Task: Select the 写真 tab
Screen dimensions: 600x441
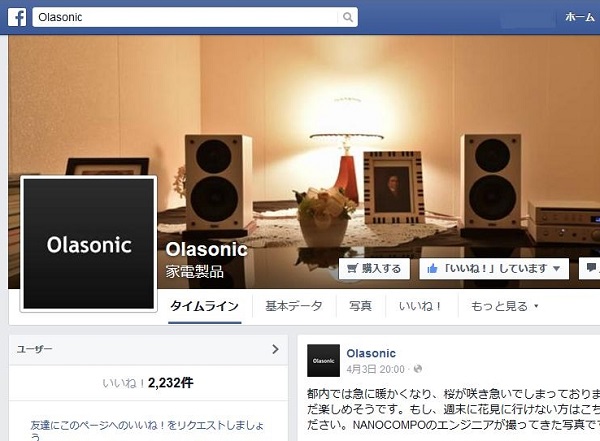Action: click(360, 306)
